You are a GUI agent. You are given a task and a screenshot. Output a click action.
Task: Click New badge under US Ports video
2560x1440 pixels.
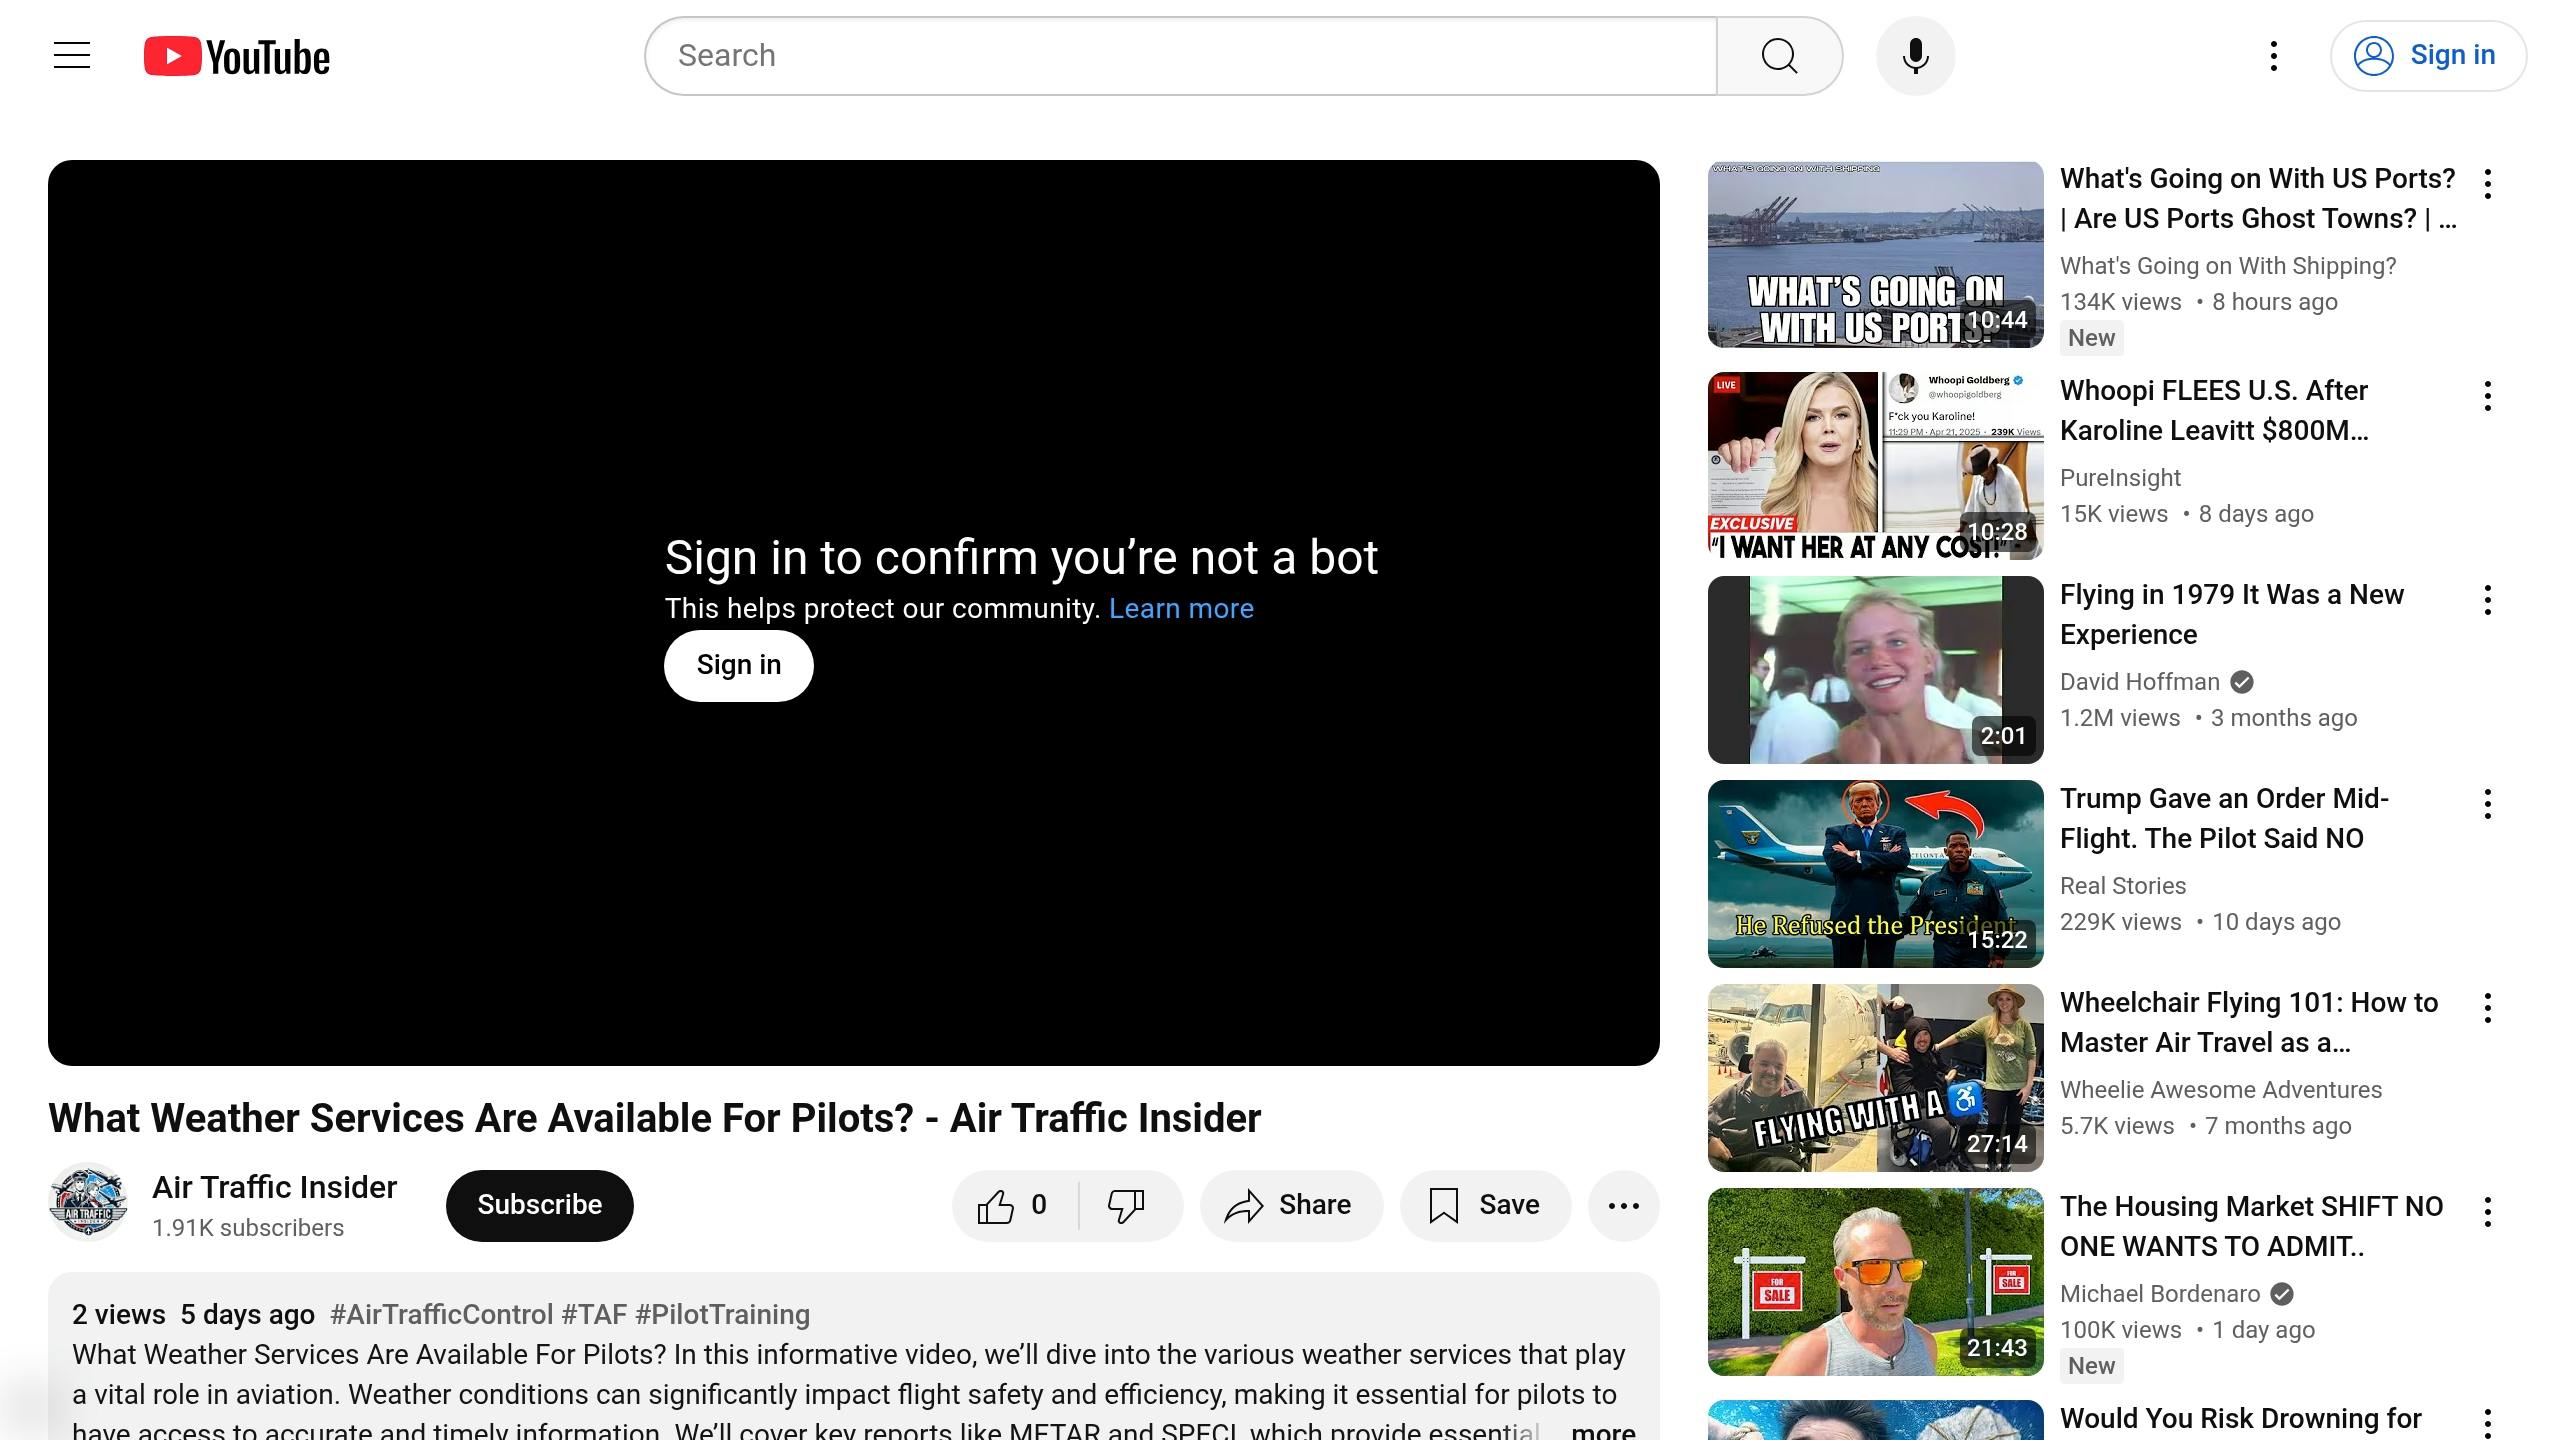coord(2091,338)
